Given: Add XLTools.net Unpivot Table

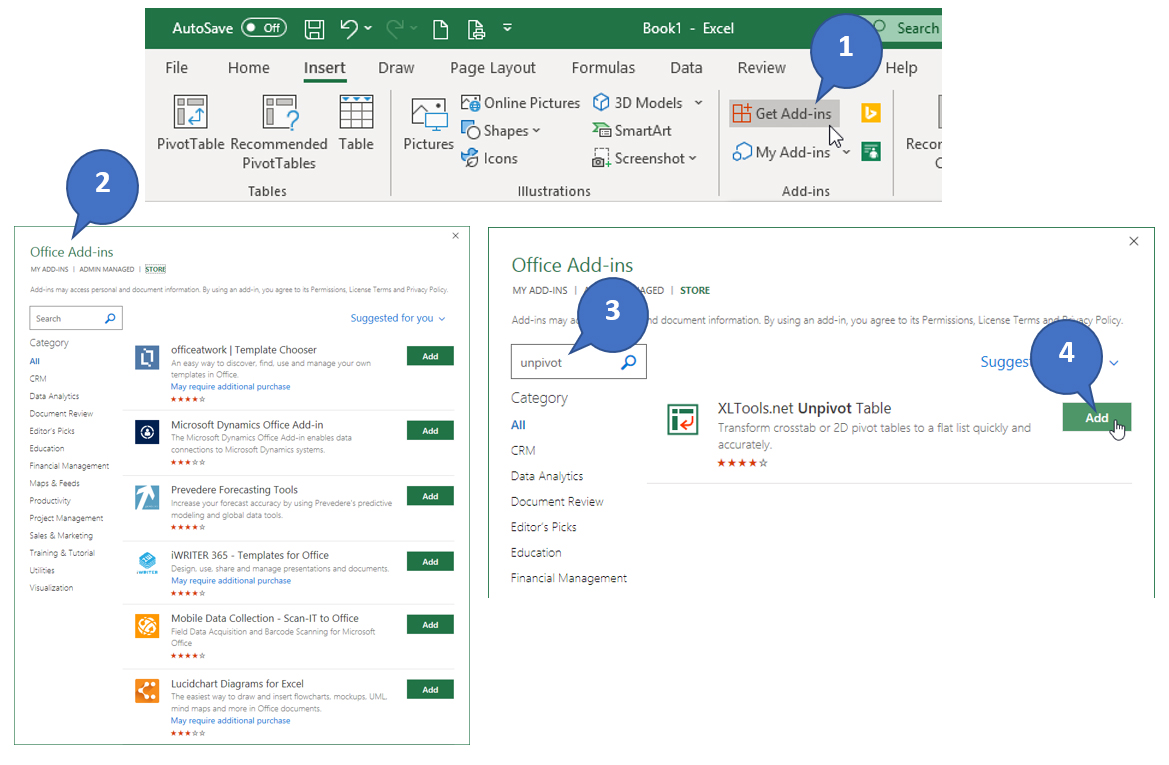Looking at the screenshot, I should (x=1097, y=418).
